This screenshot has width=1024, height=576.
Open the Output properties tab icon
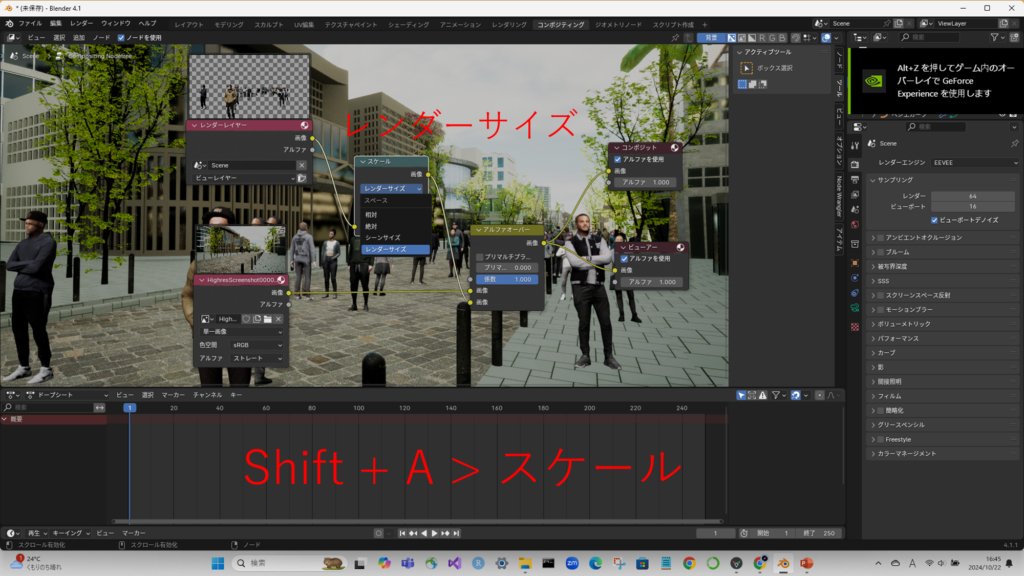[x=855, y=180]
